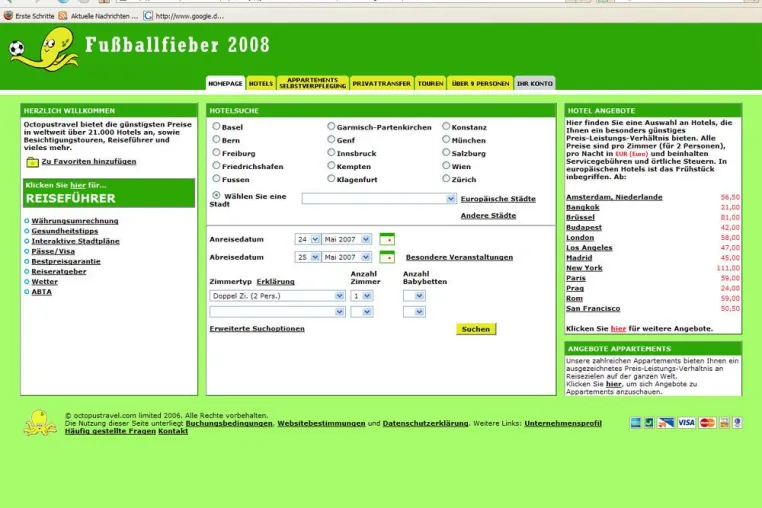Click the MasterCard payment icon

tap(708, 422)
